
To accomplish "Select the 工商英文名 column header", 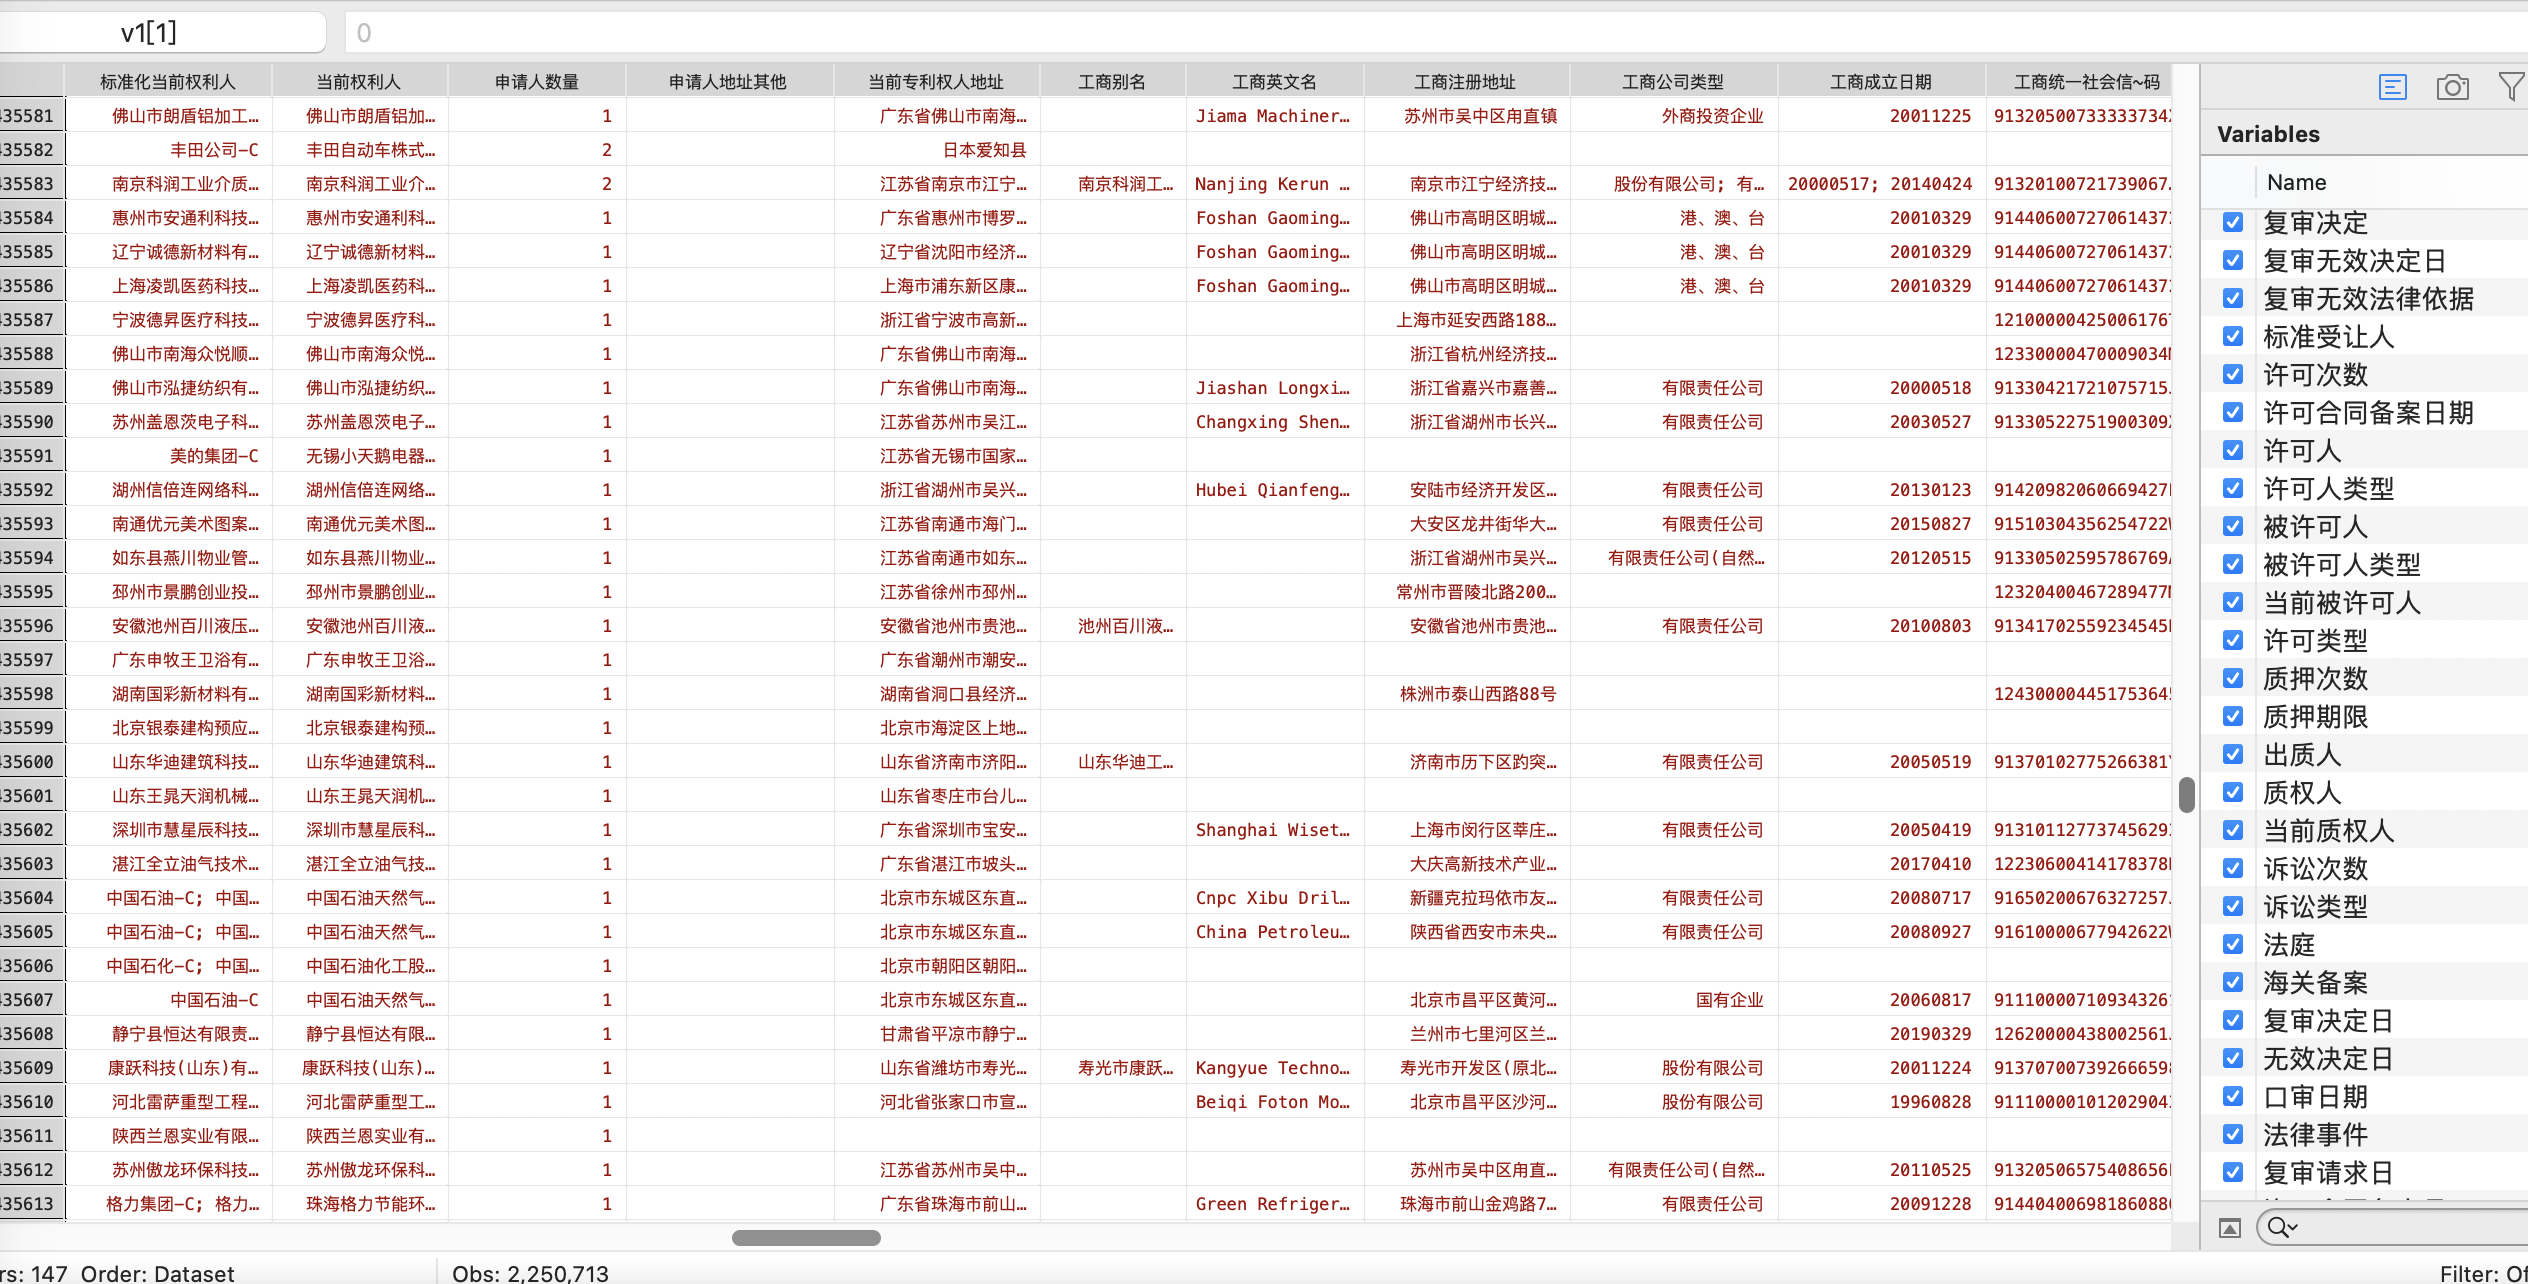I will click(x=1274, y=82).
